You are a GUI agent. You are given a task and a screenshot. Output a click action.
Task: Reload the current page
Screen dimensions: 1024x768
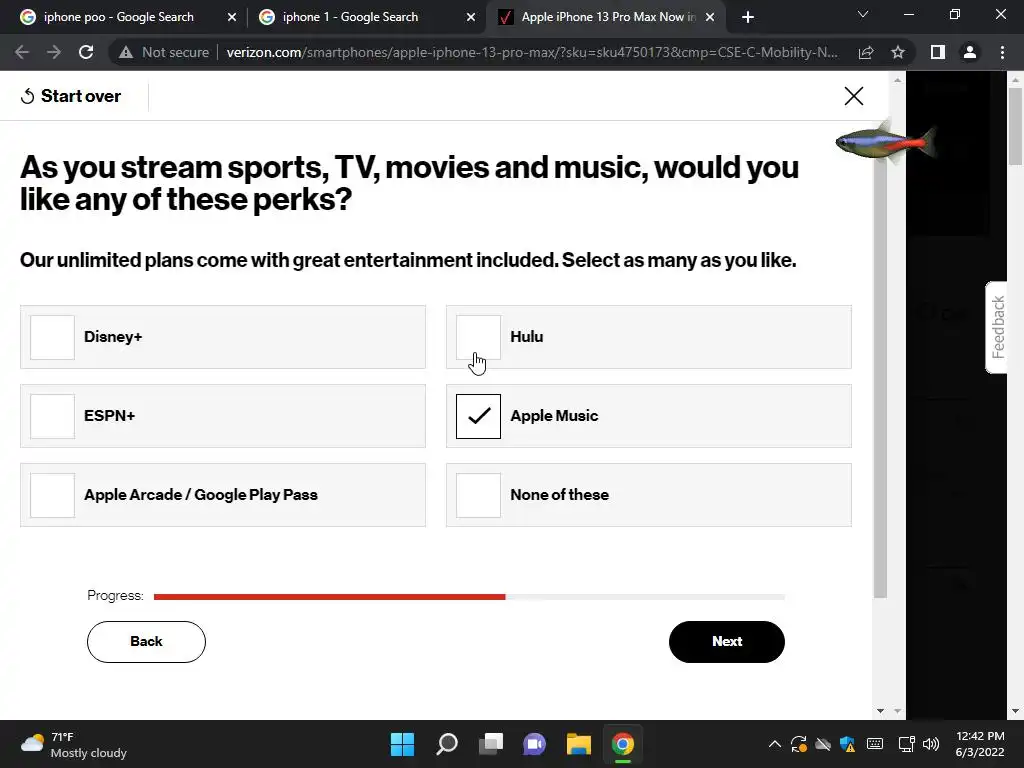pos(86,52)
